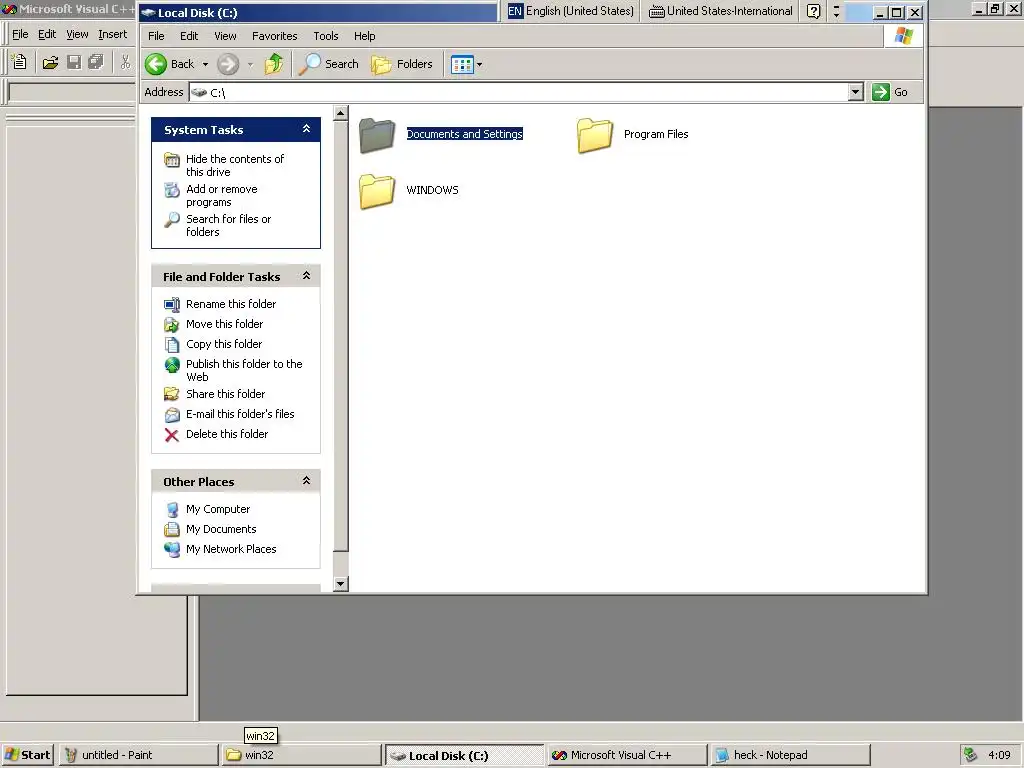Viewport: 1024px width, 768px height.
Task: Open Forward button history dropdown
Action: [x=250, y=64]
